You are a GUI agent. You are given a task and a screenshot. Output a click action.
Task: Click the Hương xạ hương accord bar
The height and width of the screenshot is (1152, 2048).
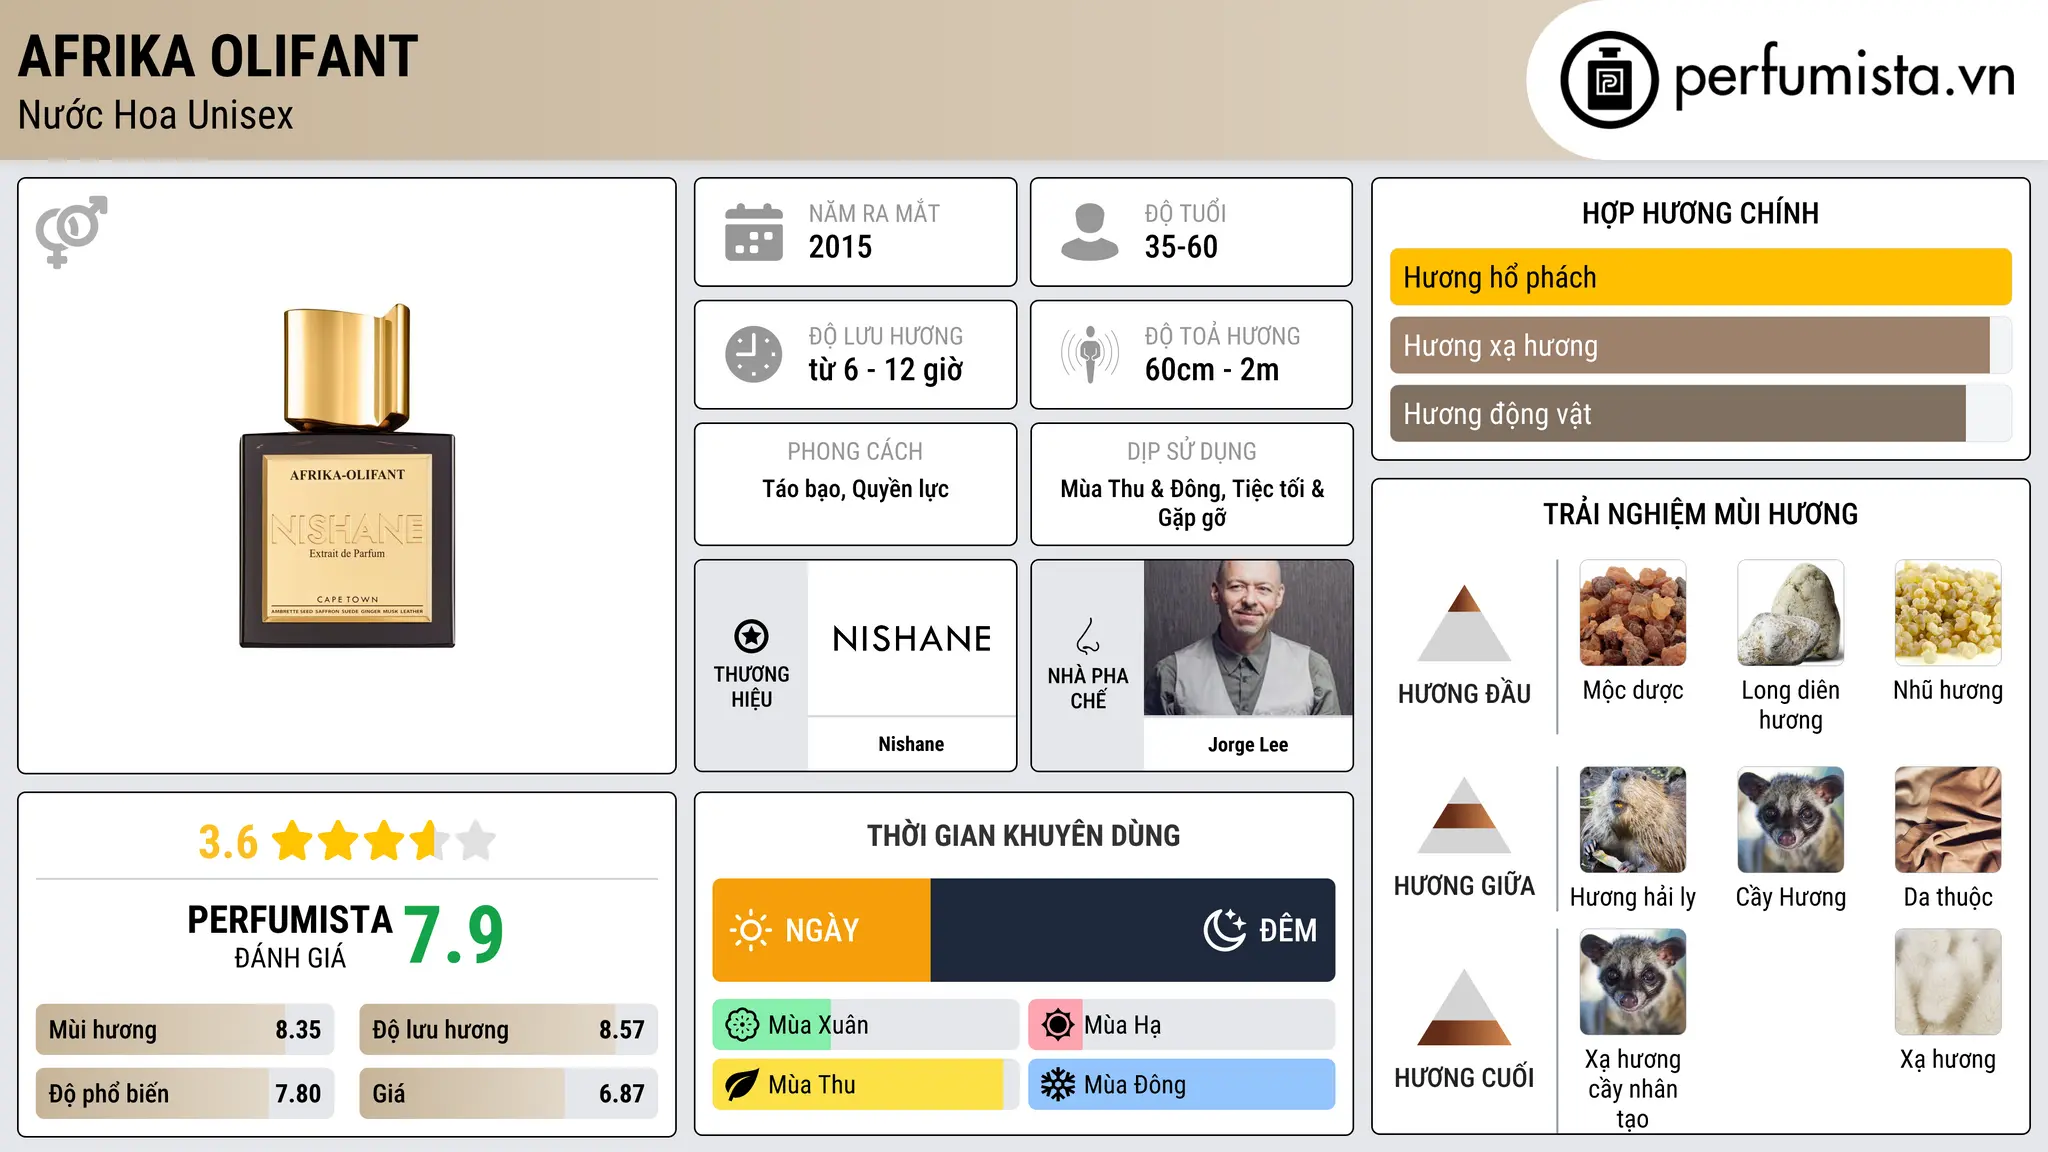[1701, 345]
